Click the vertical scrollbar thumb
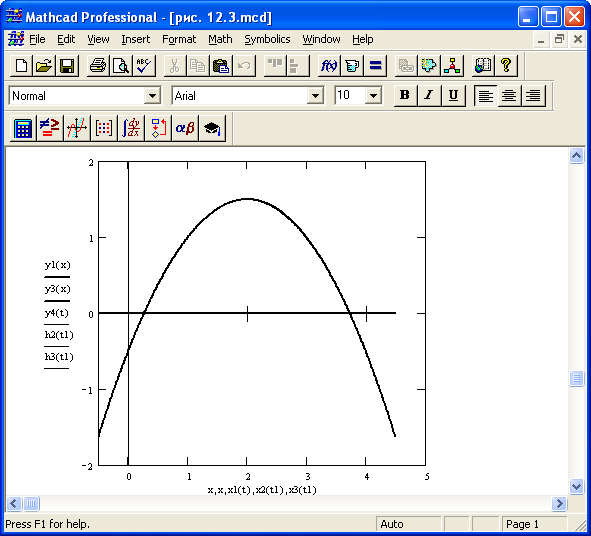 (576, 378)
